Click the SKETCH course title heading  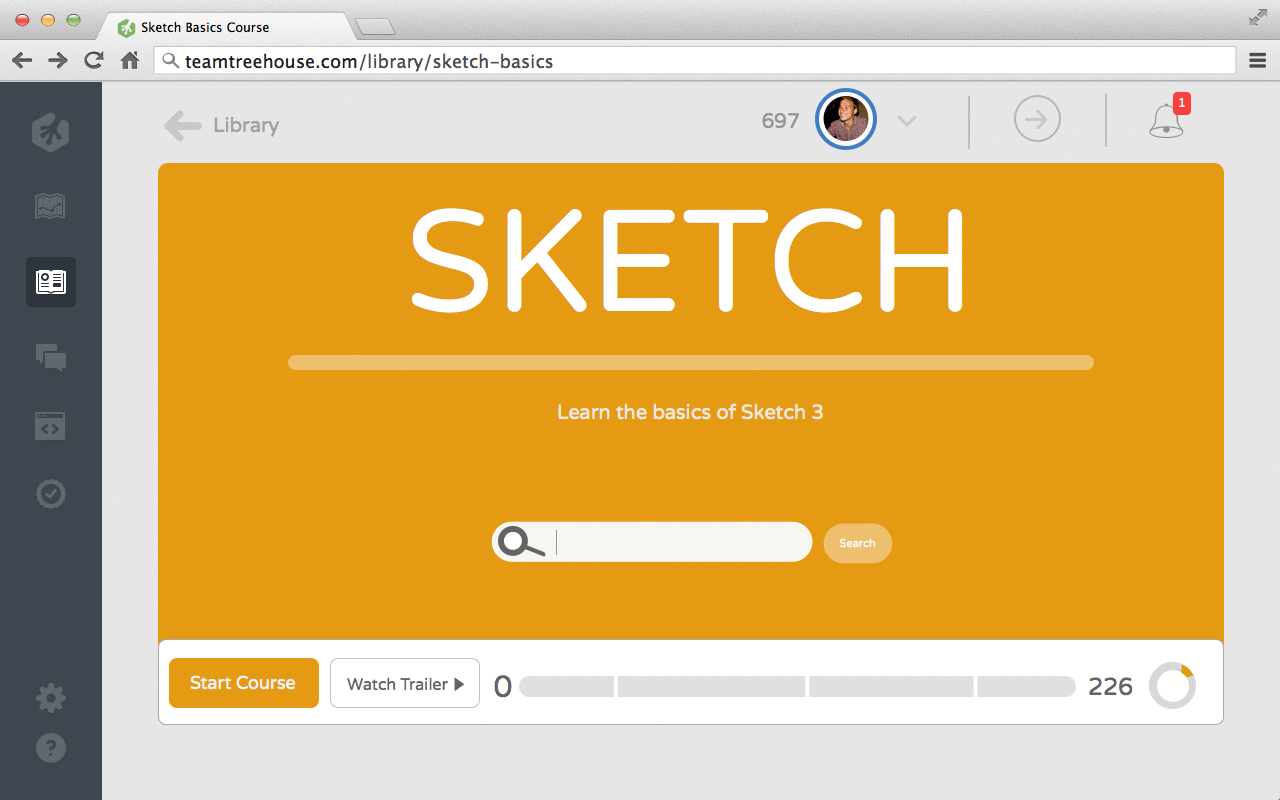pos(688,260)
